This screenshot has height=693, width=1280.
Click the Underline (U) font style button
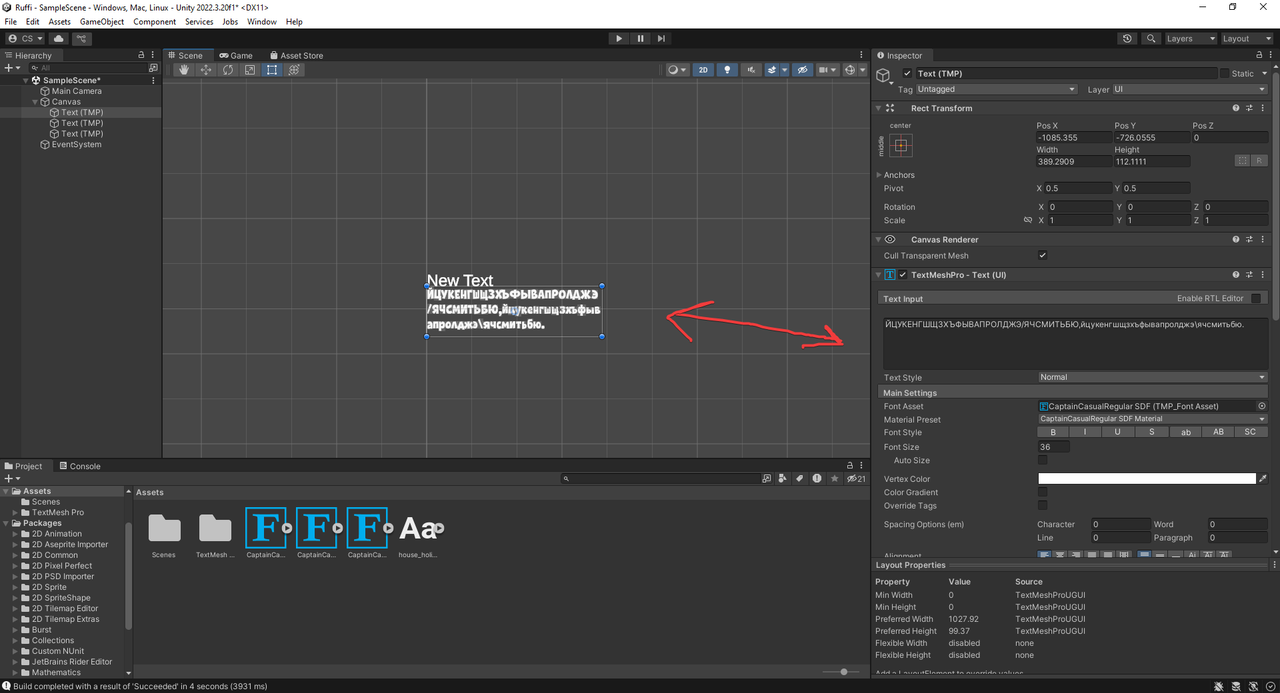pyautogui.click(x=1119, y=433)
